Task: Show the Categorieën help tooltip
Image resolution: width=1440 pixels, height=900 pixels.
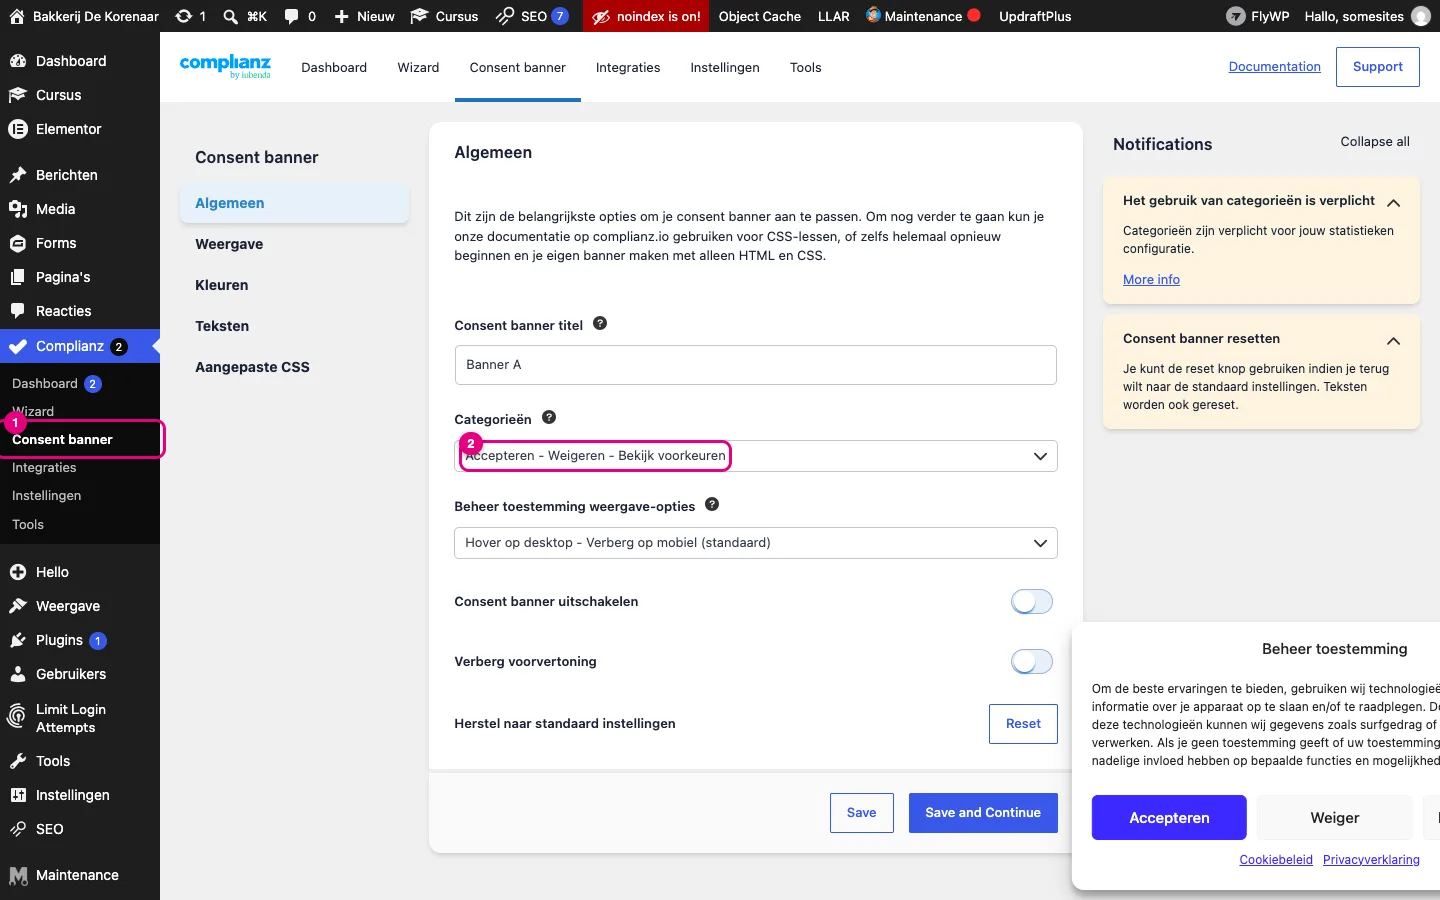Action: (549, 417)
